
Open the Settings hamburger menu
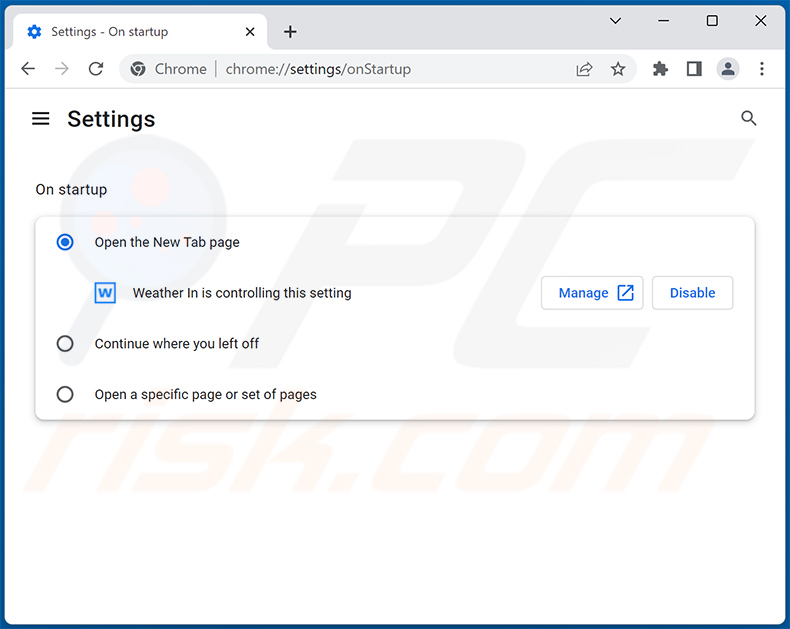tap(41, 119)
